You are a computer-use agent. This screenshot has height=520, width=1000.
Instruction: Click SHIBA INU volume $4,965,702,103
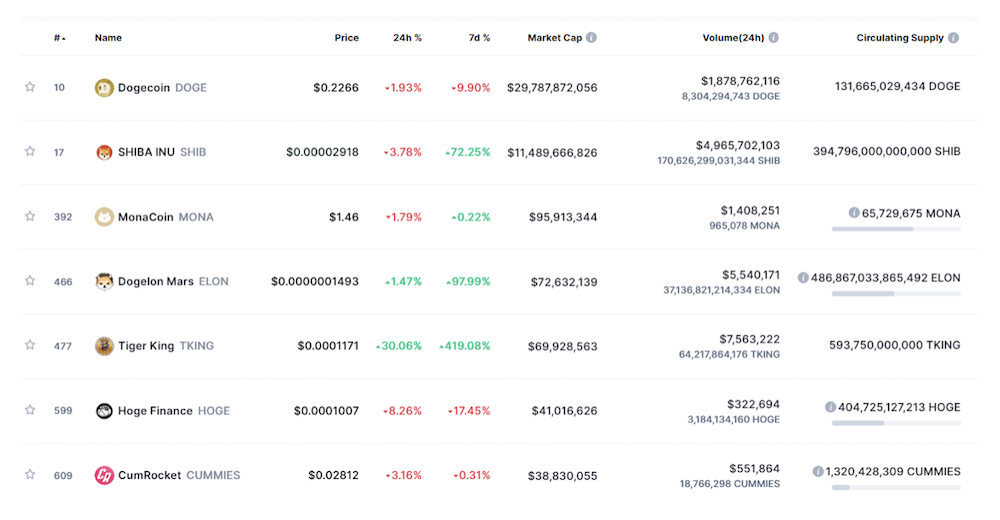[738, 145]
